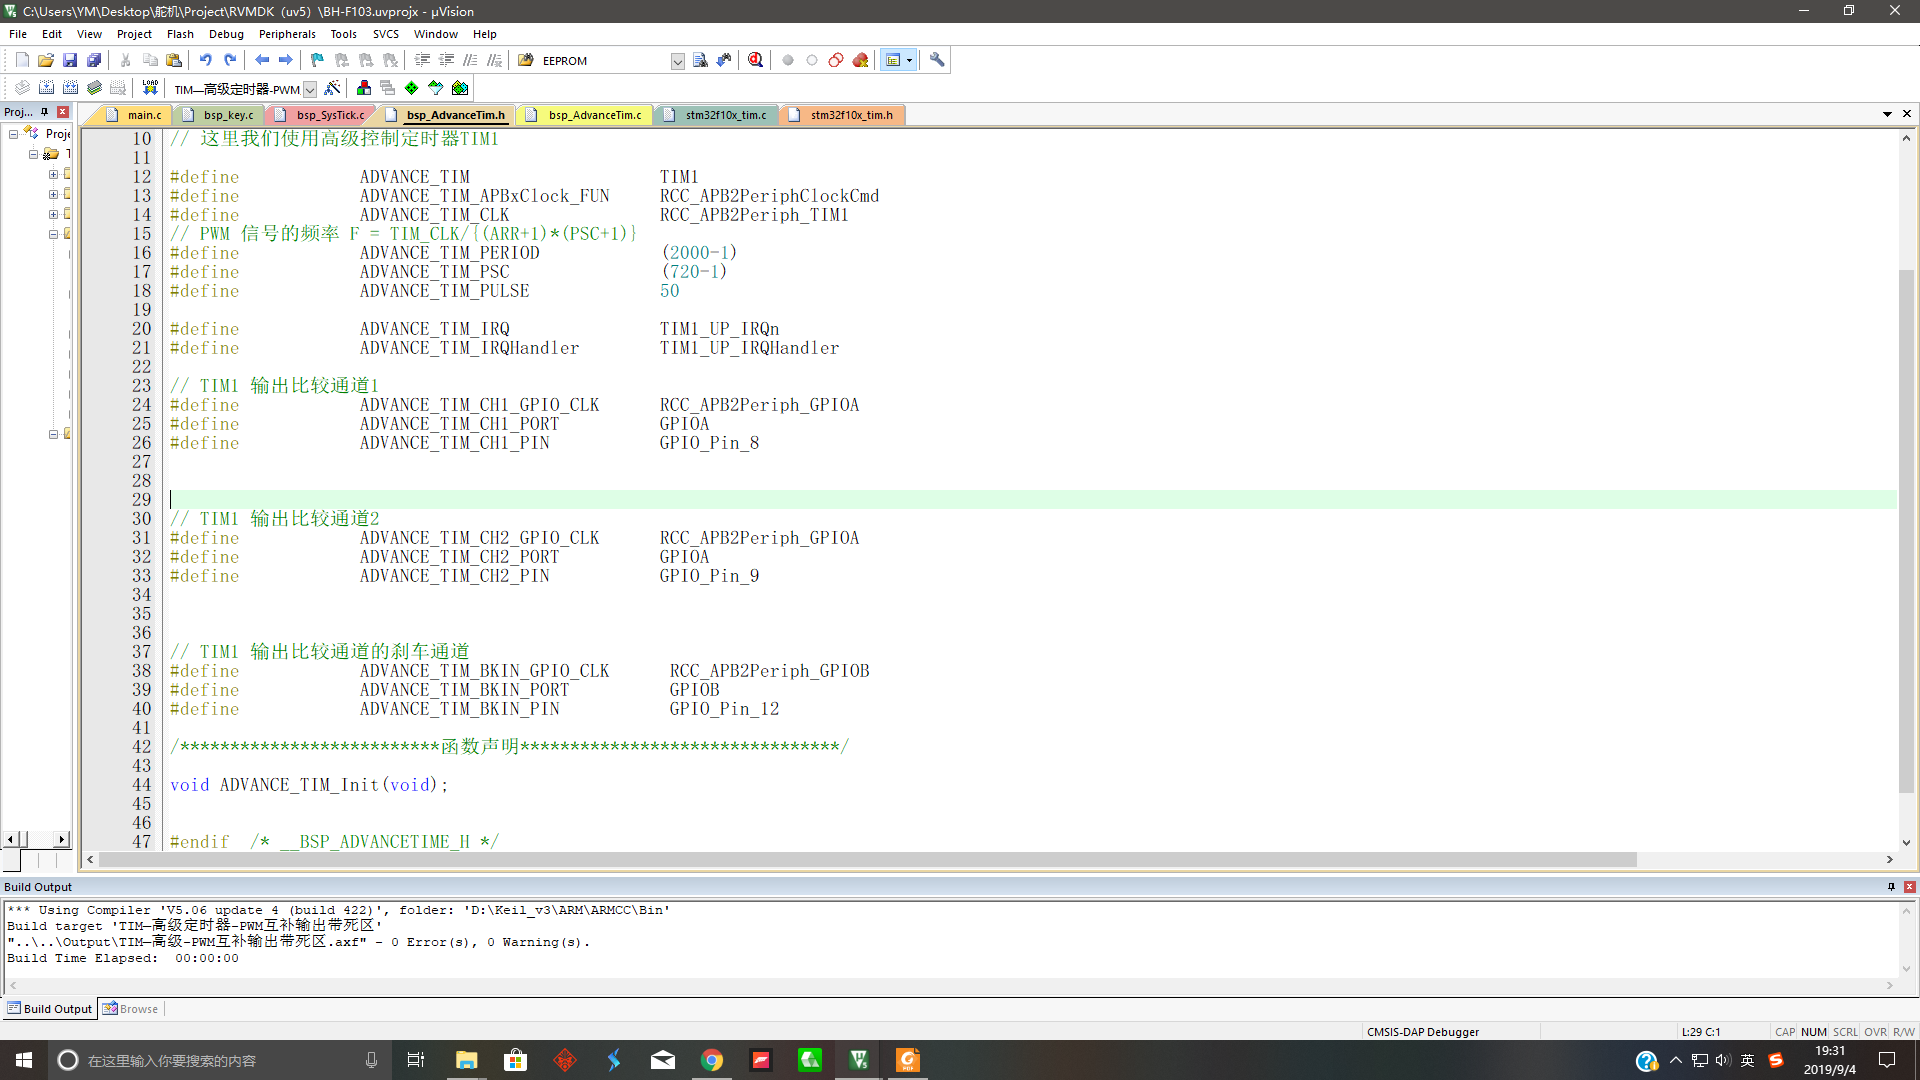Image resolution: width=1920 pixels, height=1080 pixels.
Task: Close the Project panel
Action: point(63,112)
